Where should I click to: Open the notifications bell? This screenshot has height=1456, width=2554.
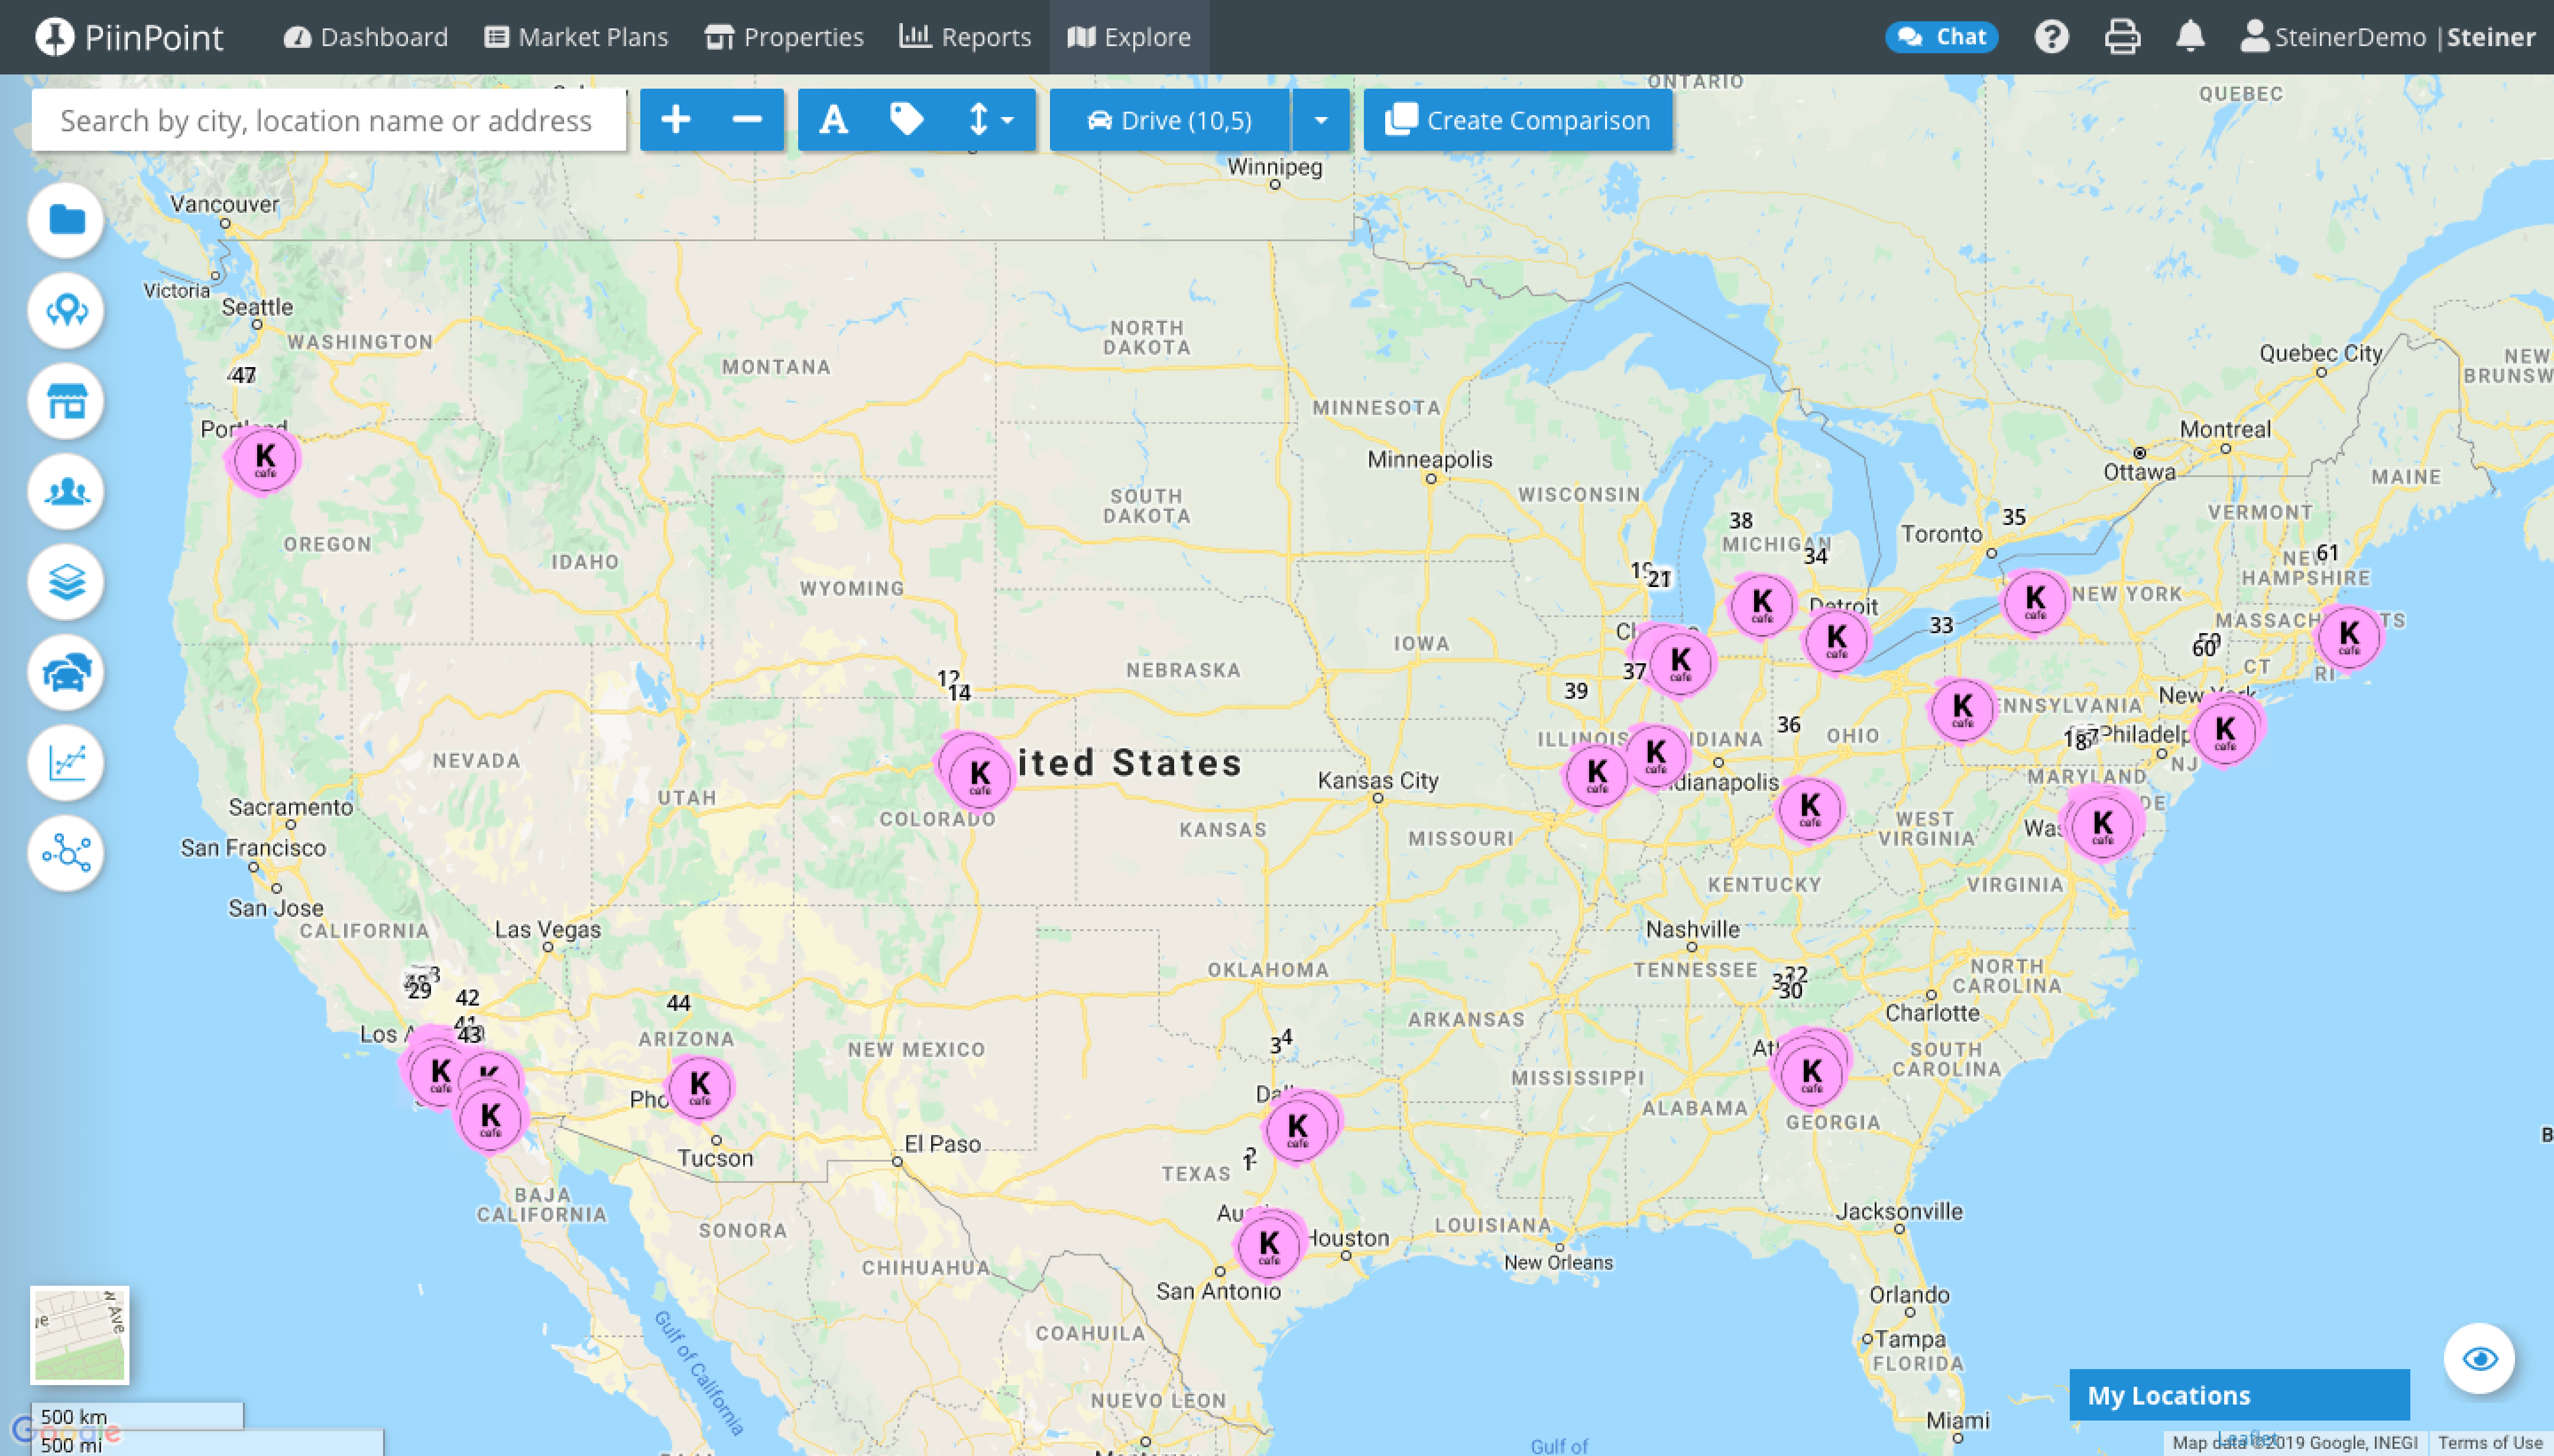2190,37
